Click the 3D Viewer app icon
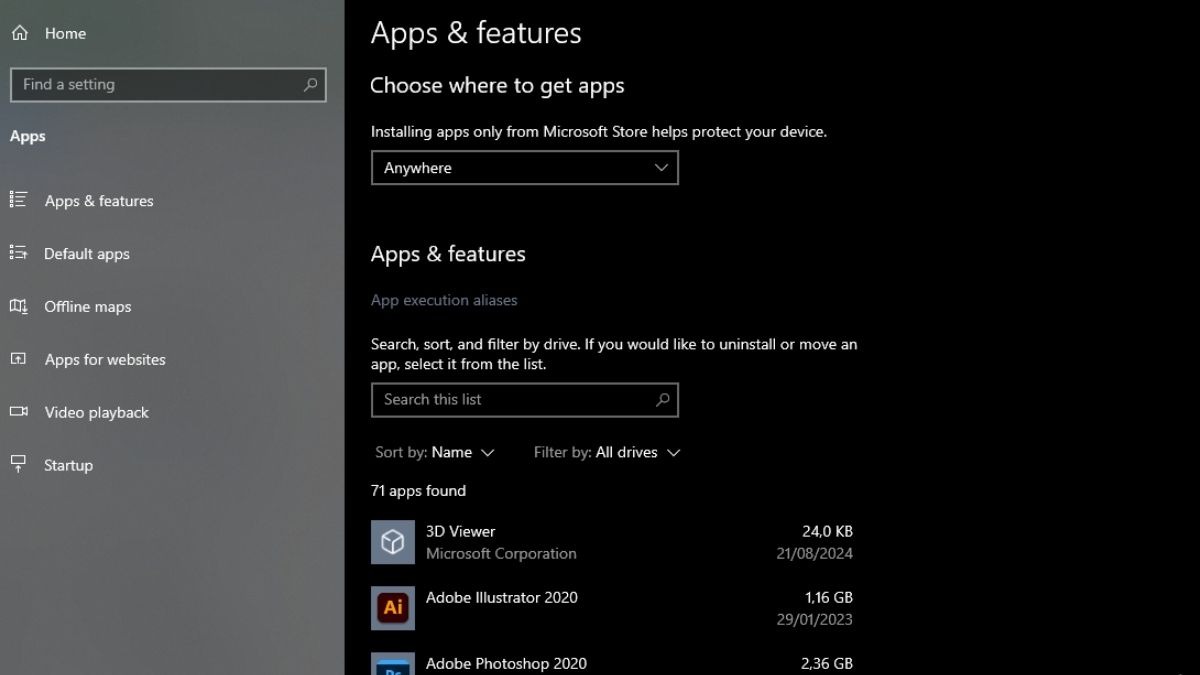This screenshot has height=675, width=1200. [x=393, y=542]
